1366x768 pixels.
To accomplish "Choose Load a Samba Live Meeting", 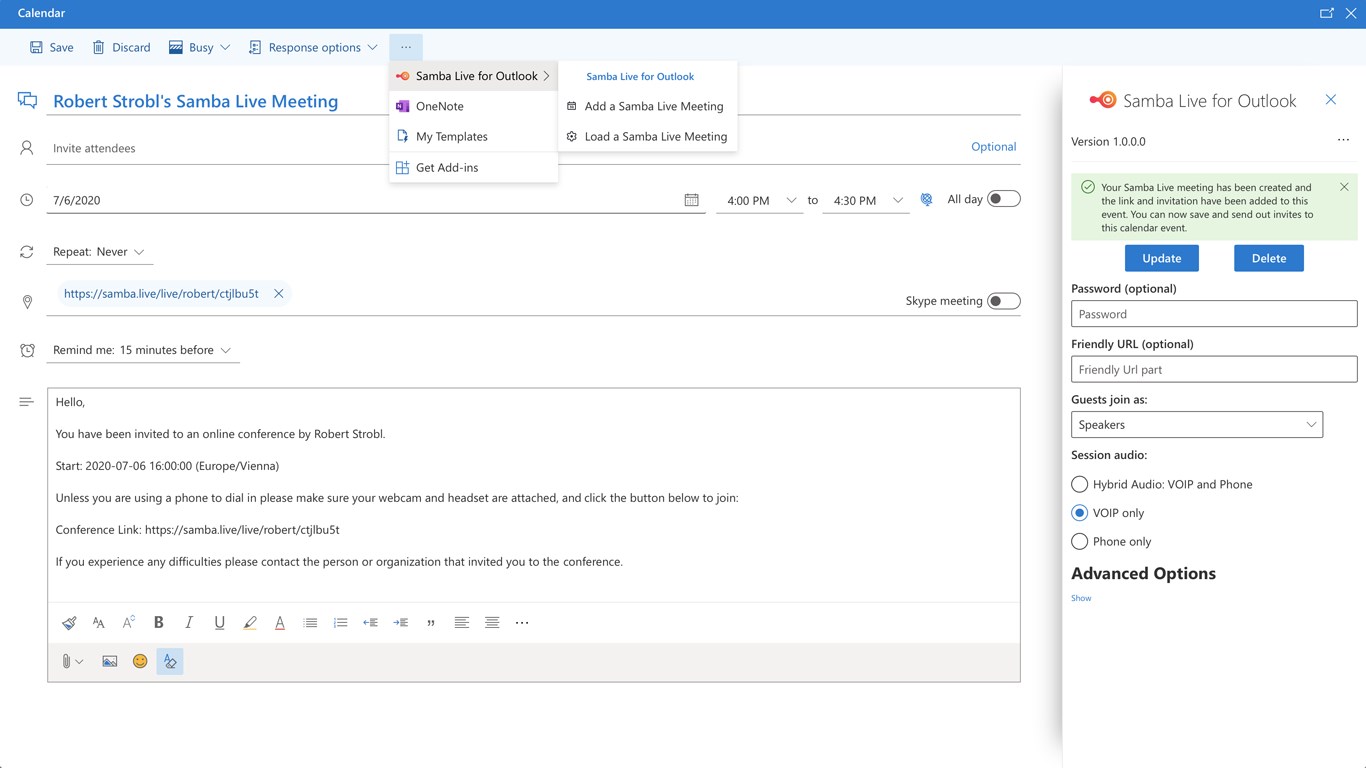I will point(648,136).
